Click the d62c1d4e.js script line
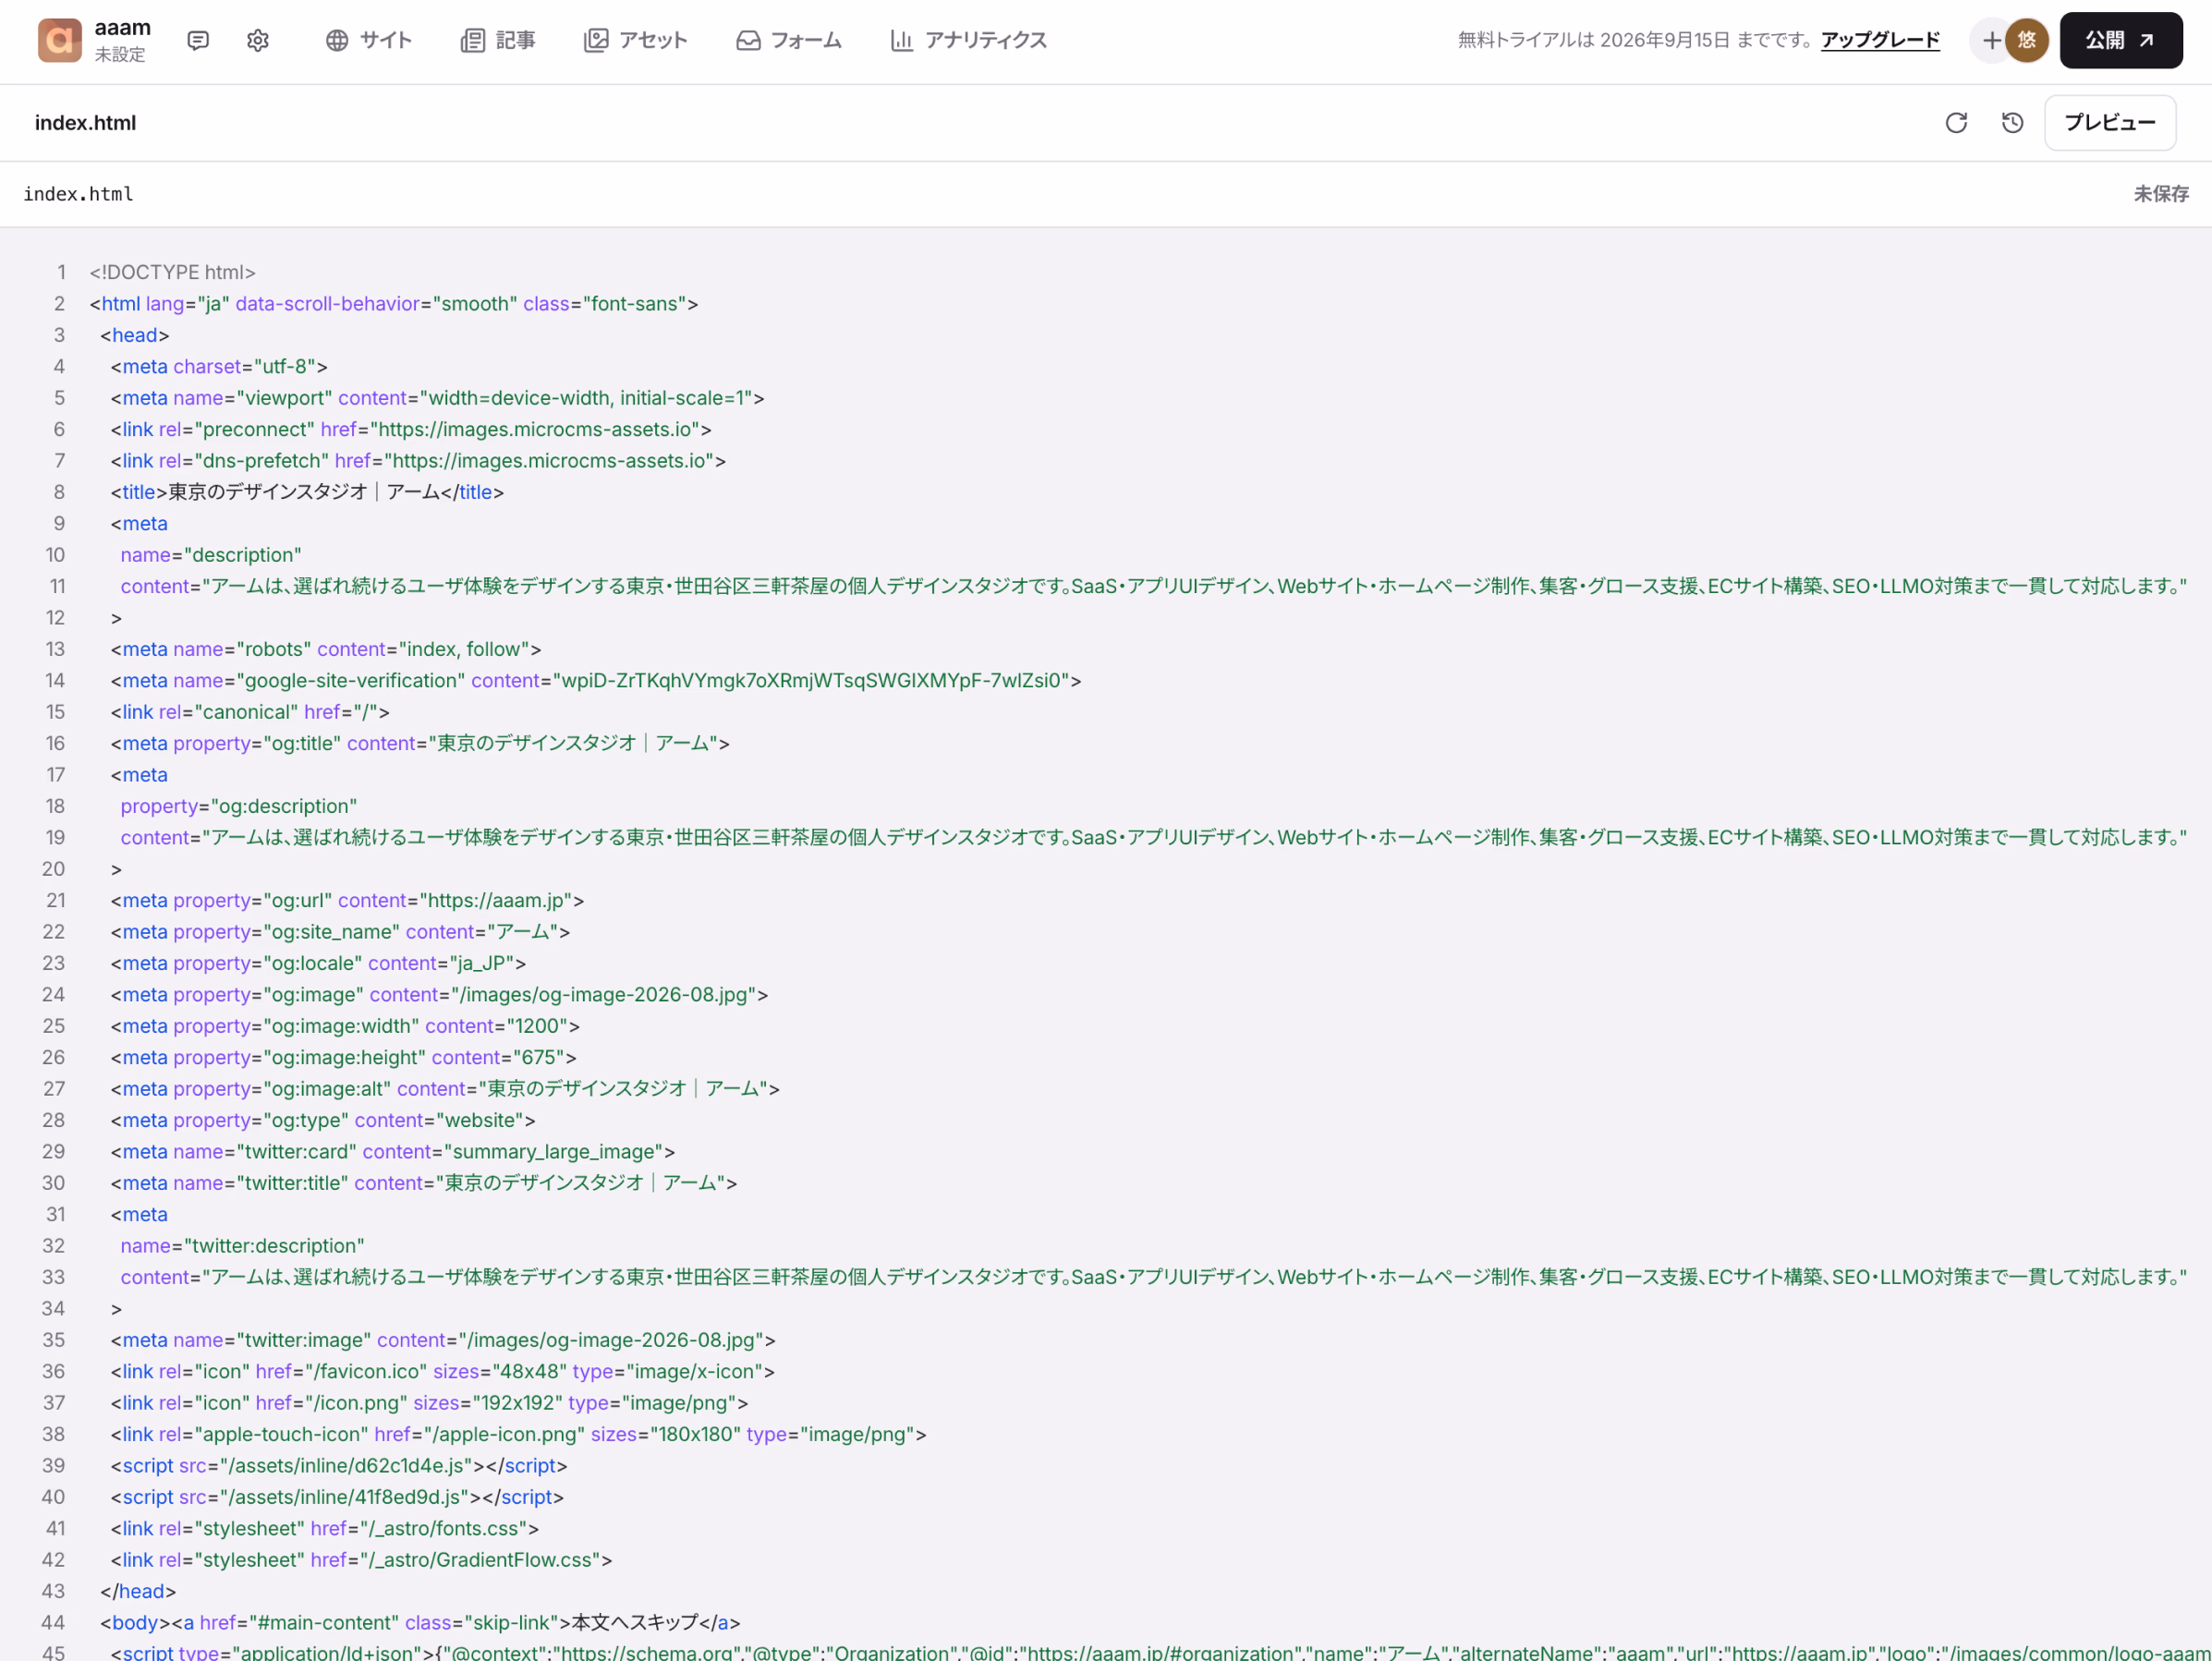Viewport: 2212px width, 1661px height. [x=339, y=1466]
